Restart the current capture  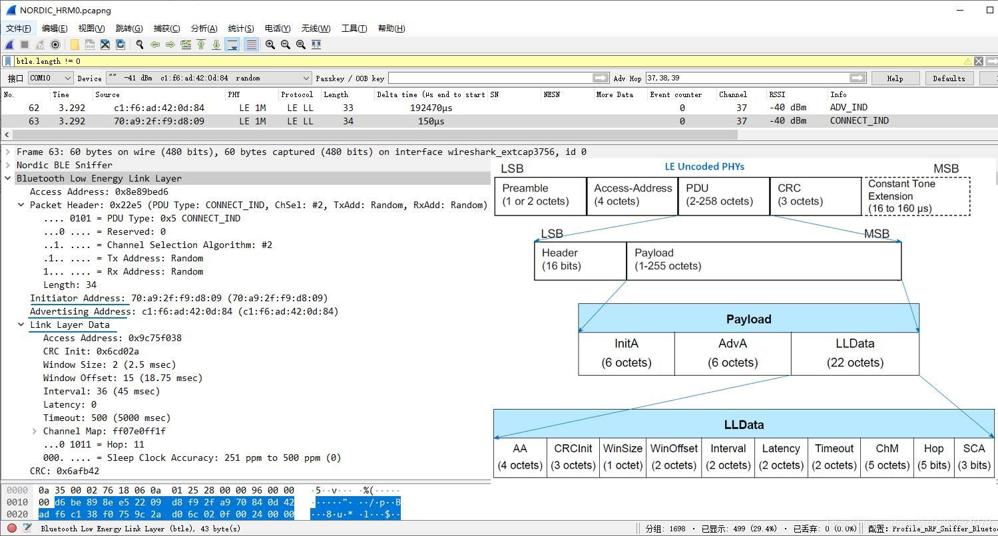click(x=40, y=45)
